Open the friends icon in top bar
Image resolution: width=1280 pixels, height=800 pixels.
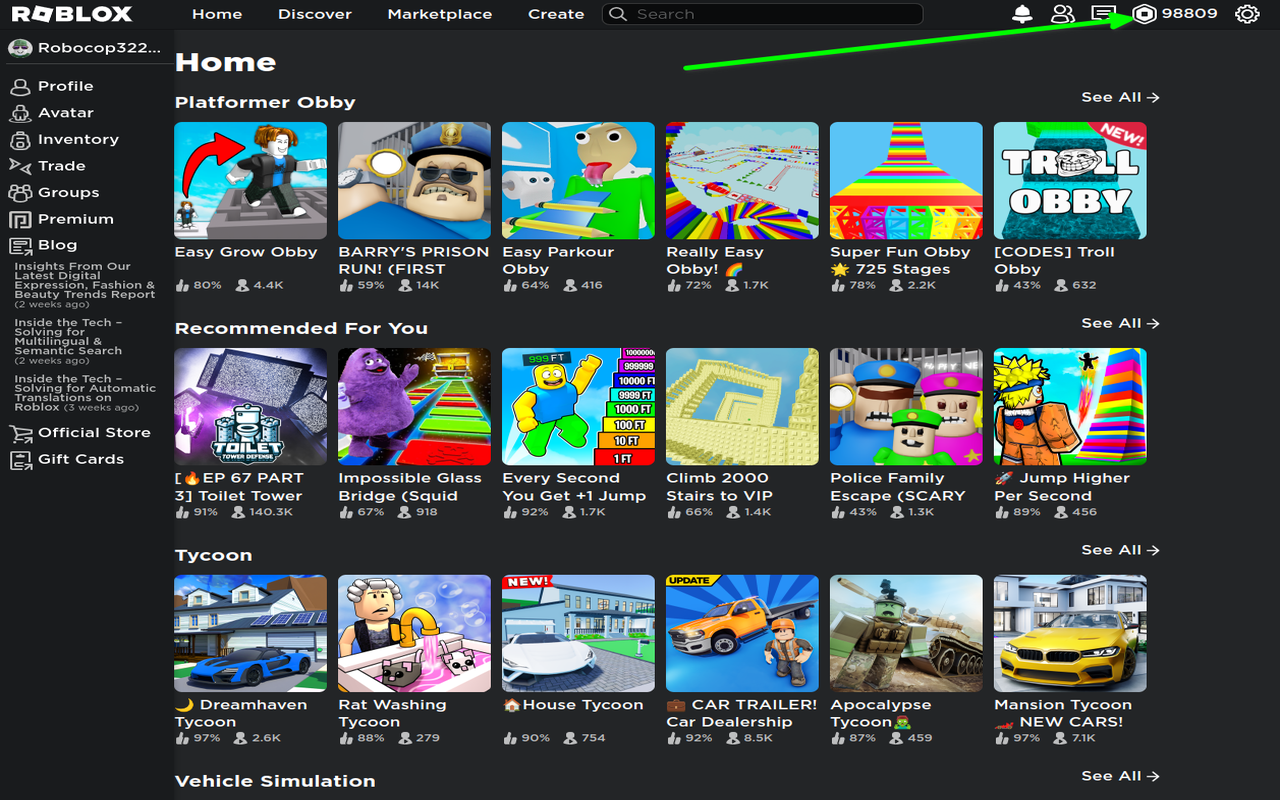[1062, 14]
